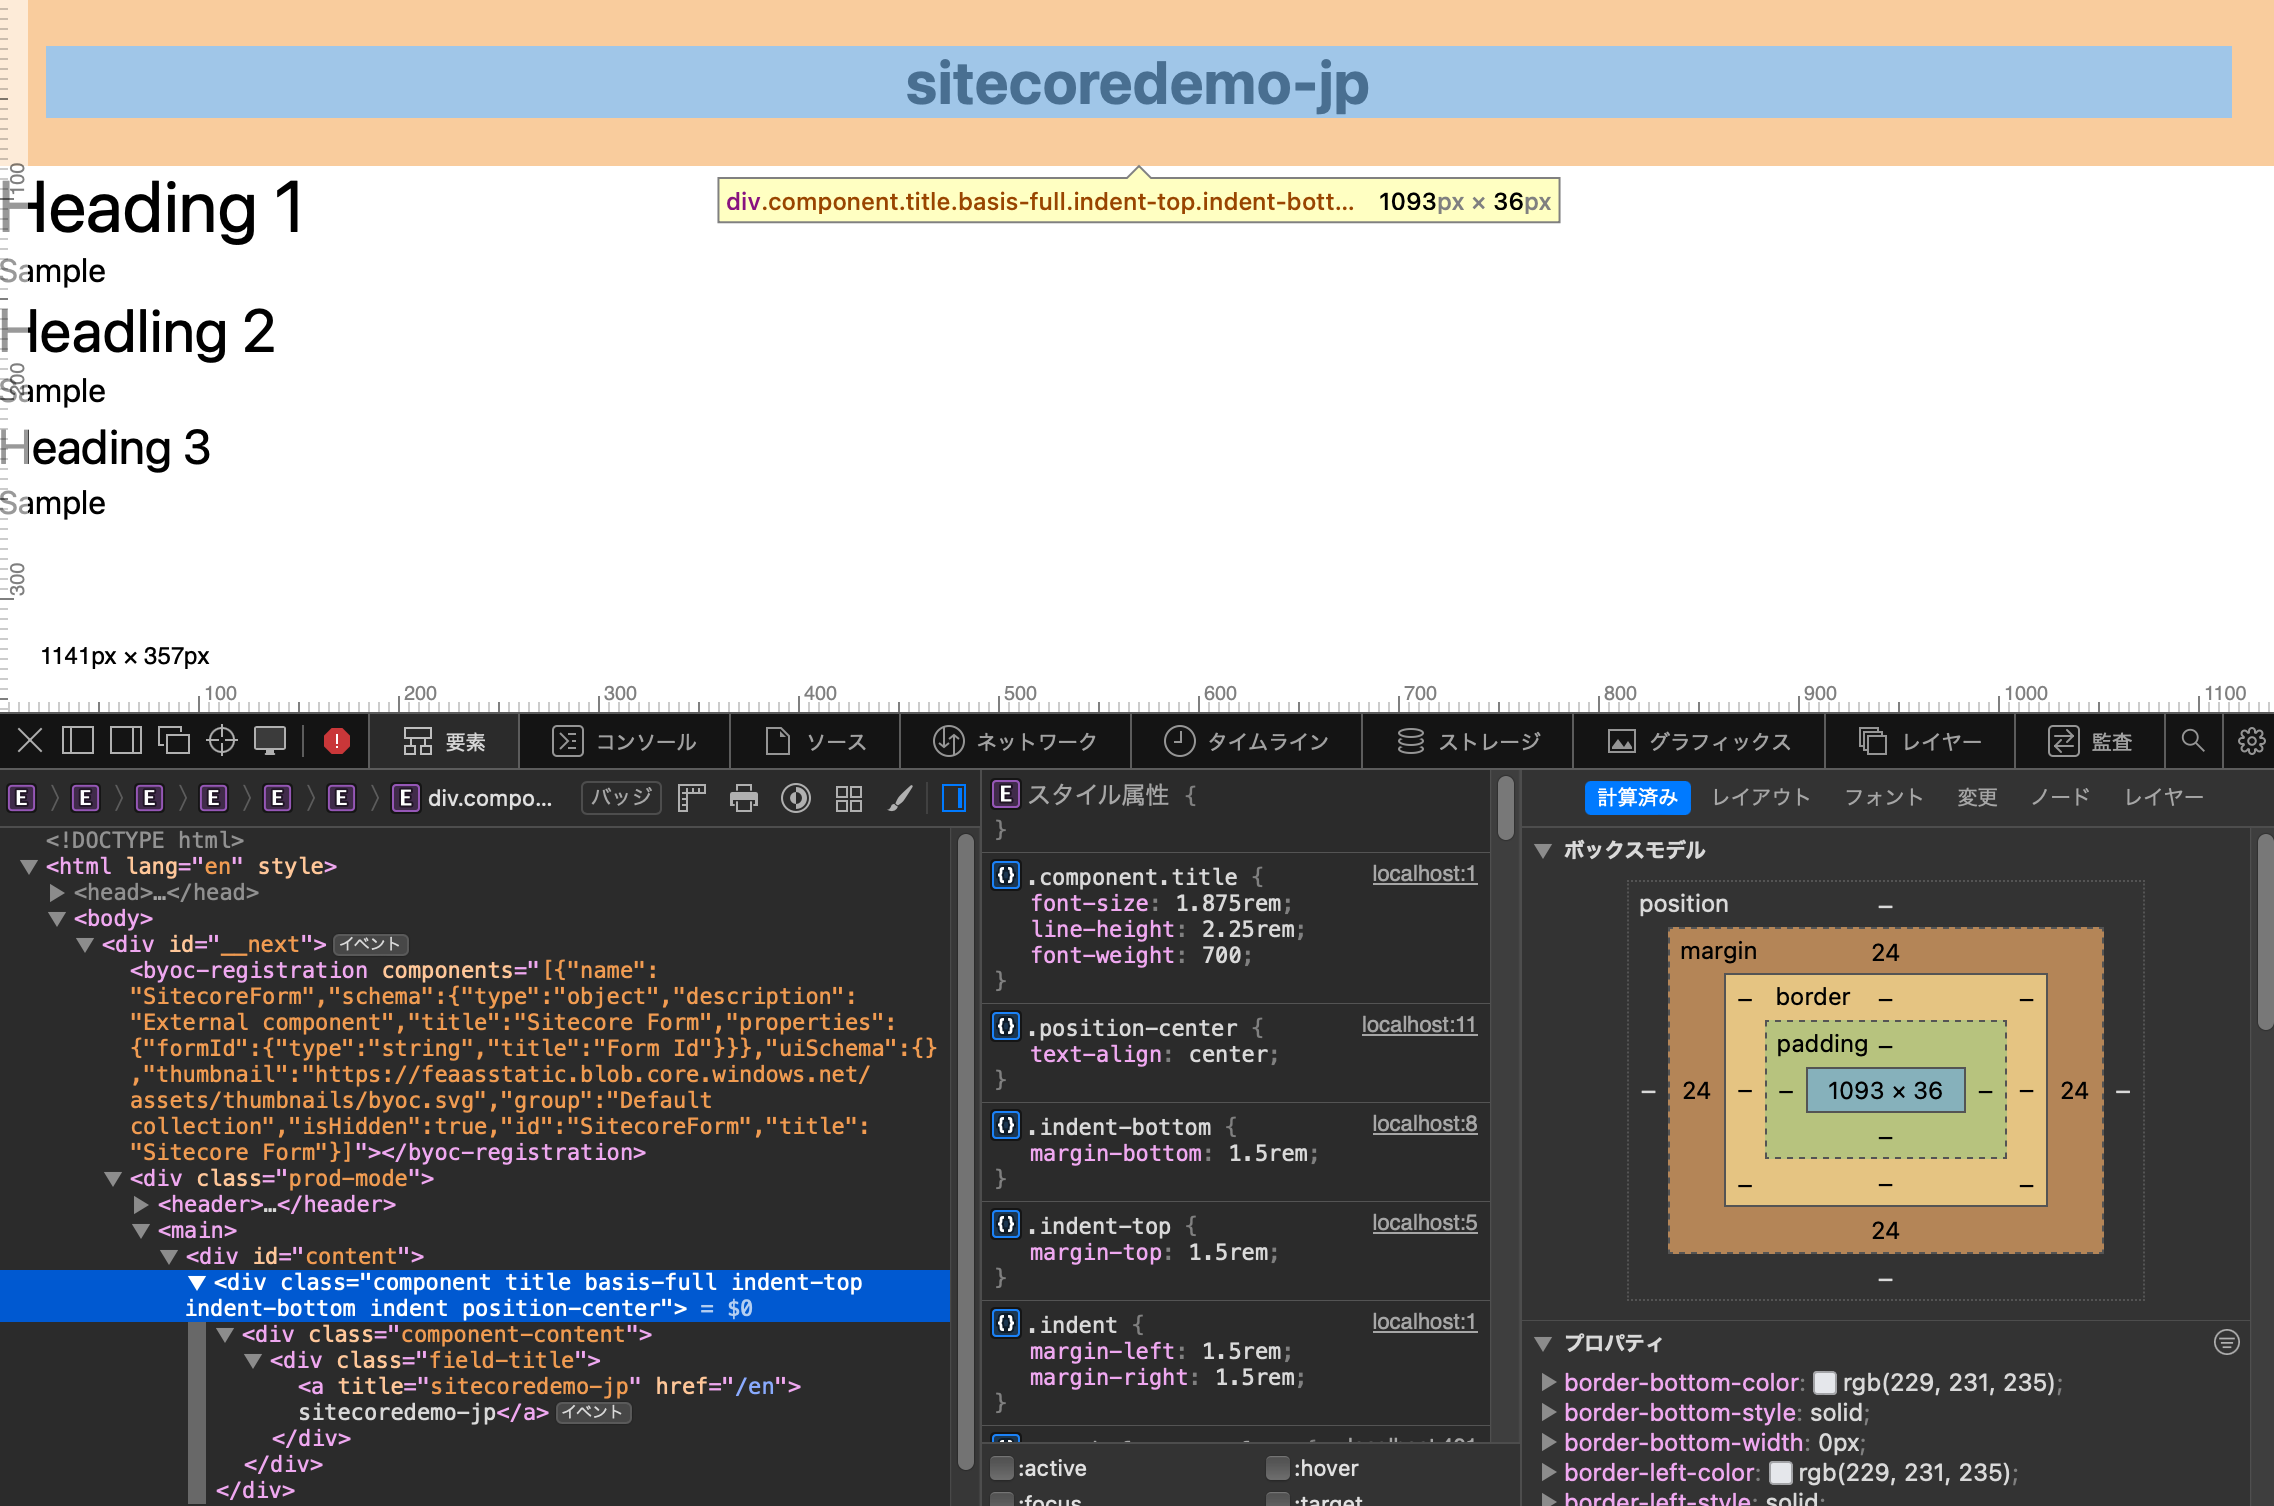
Task: Open localhost:8 source link
Action: click(1424, 1123)
